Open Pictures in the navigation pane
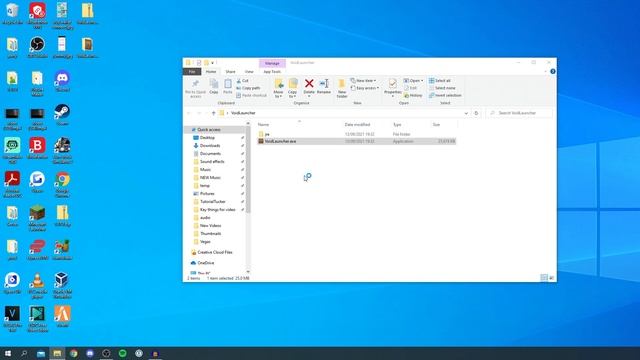This screenshot has width=640, height=360. pyautogui.click(x=207, y=193)
